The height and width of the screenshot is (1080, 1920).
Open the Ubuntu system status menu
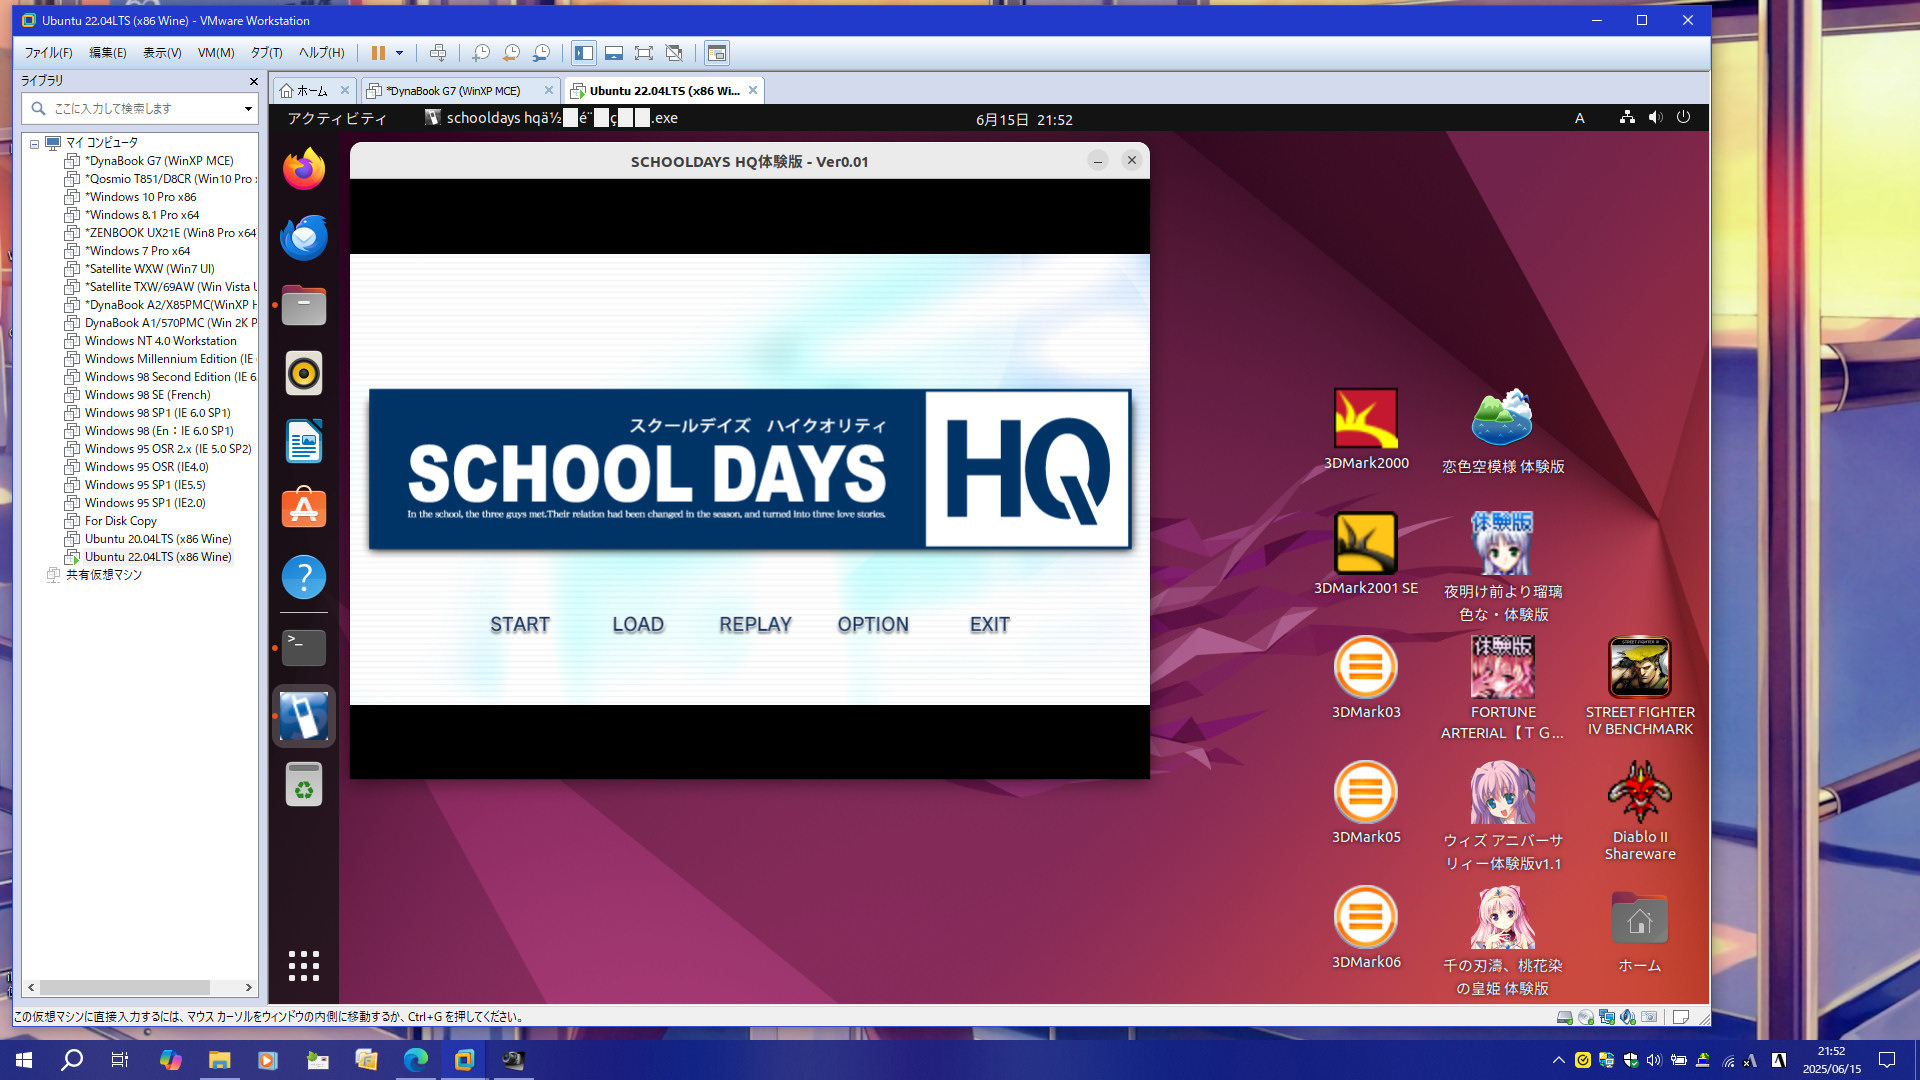pyautogui.click(x=1655, y=118)
